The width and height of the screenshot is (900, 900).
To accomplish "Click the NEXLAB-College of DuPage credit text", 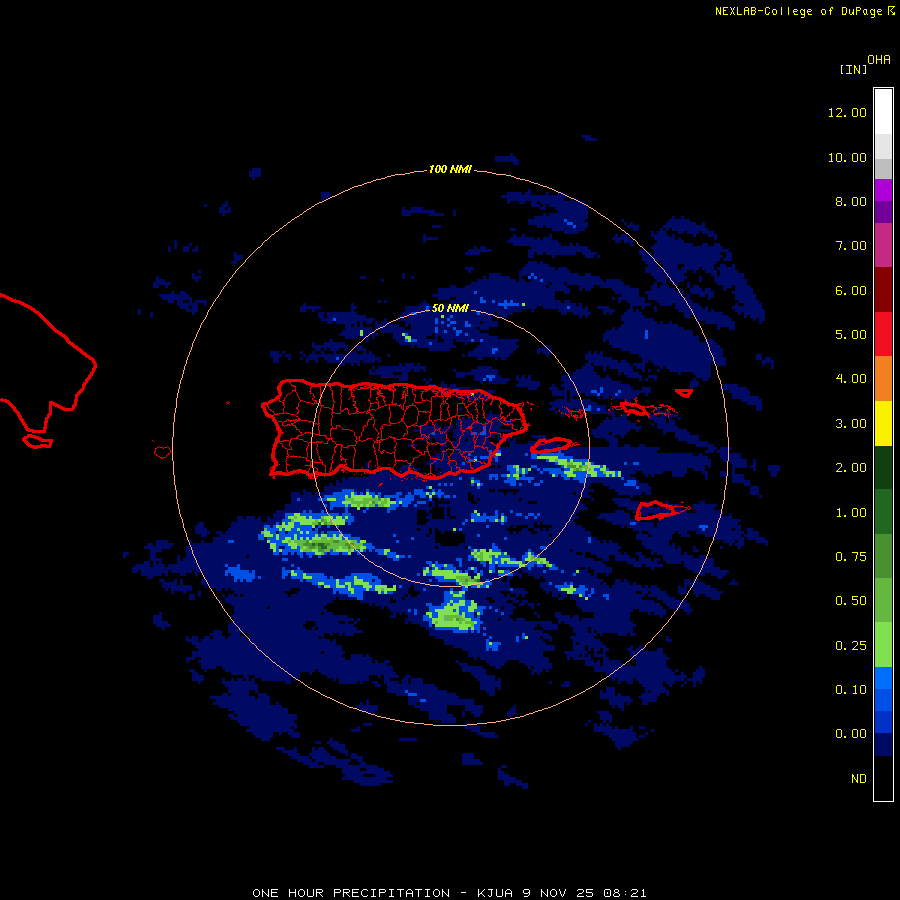I will (798, 11).
